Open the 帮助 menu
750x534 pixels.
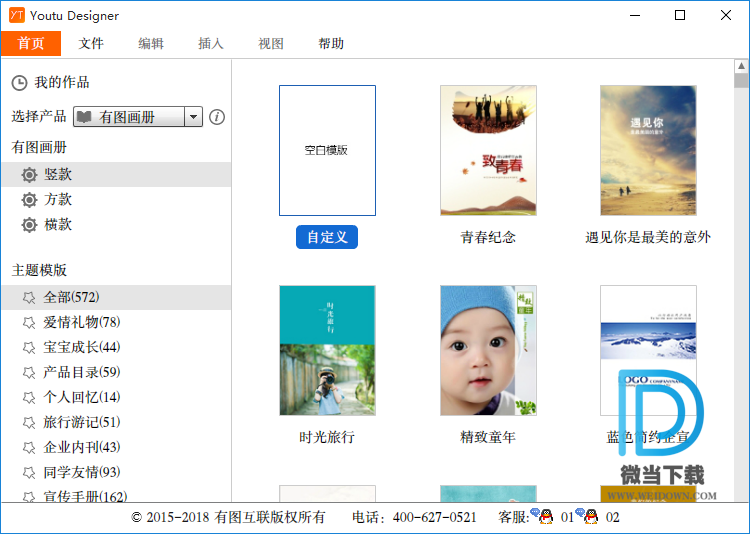[331, 44]
